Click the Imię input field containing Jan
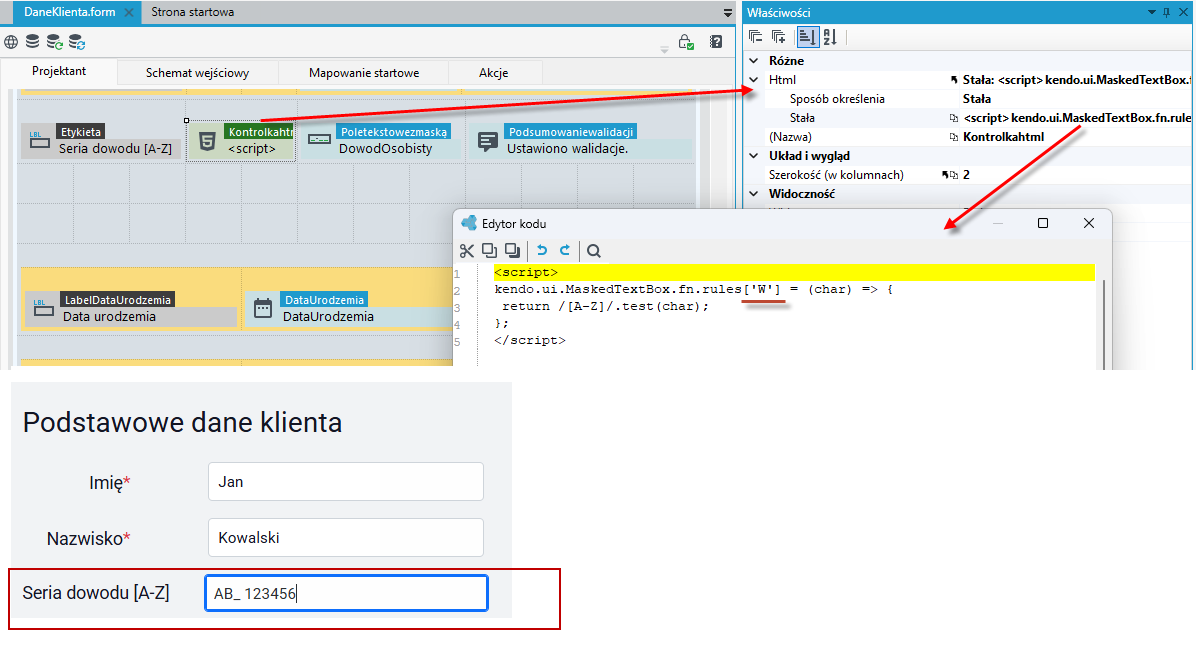Screen dimensions: 1196x664 [346, 482]
